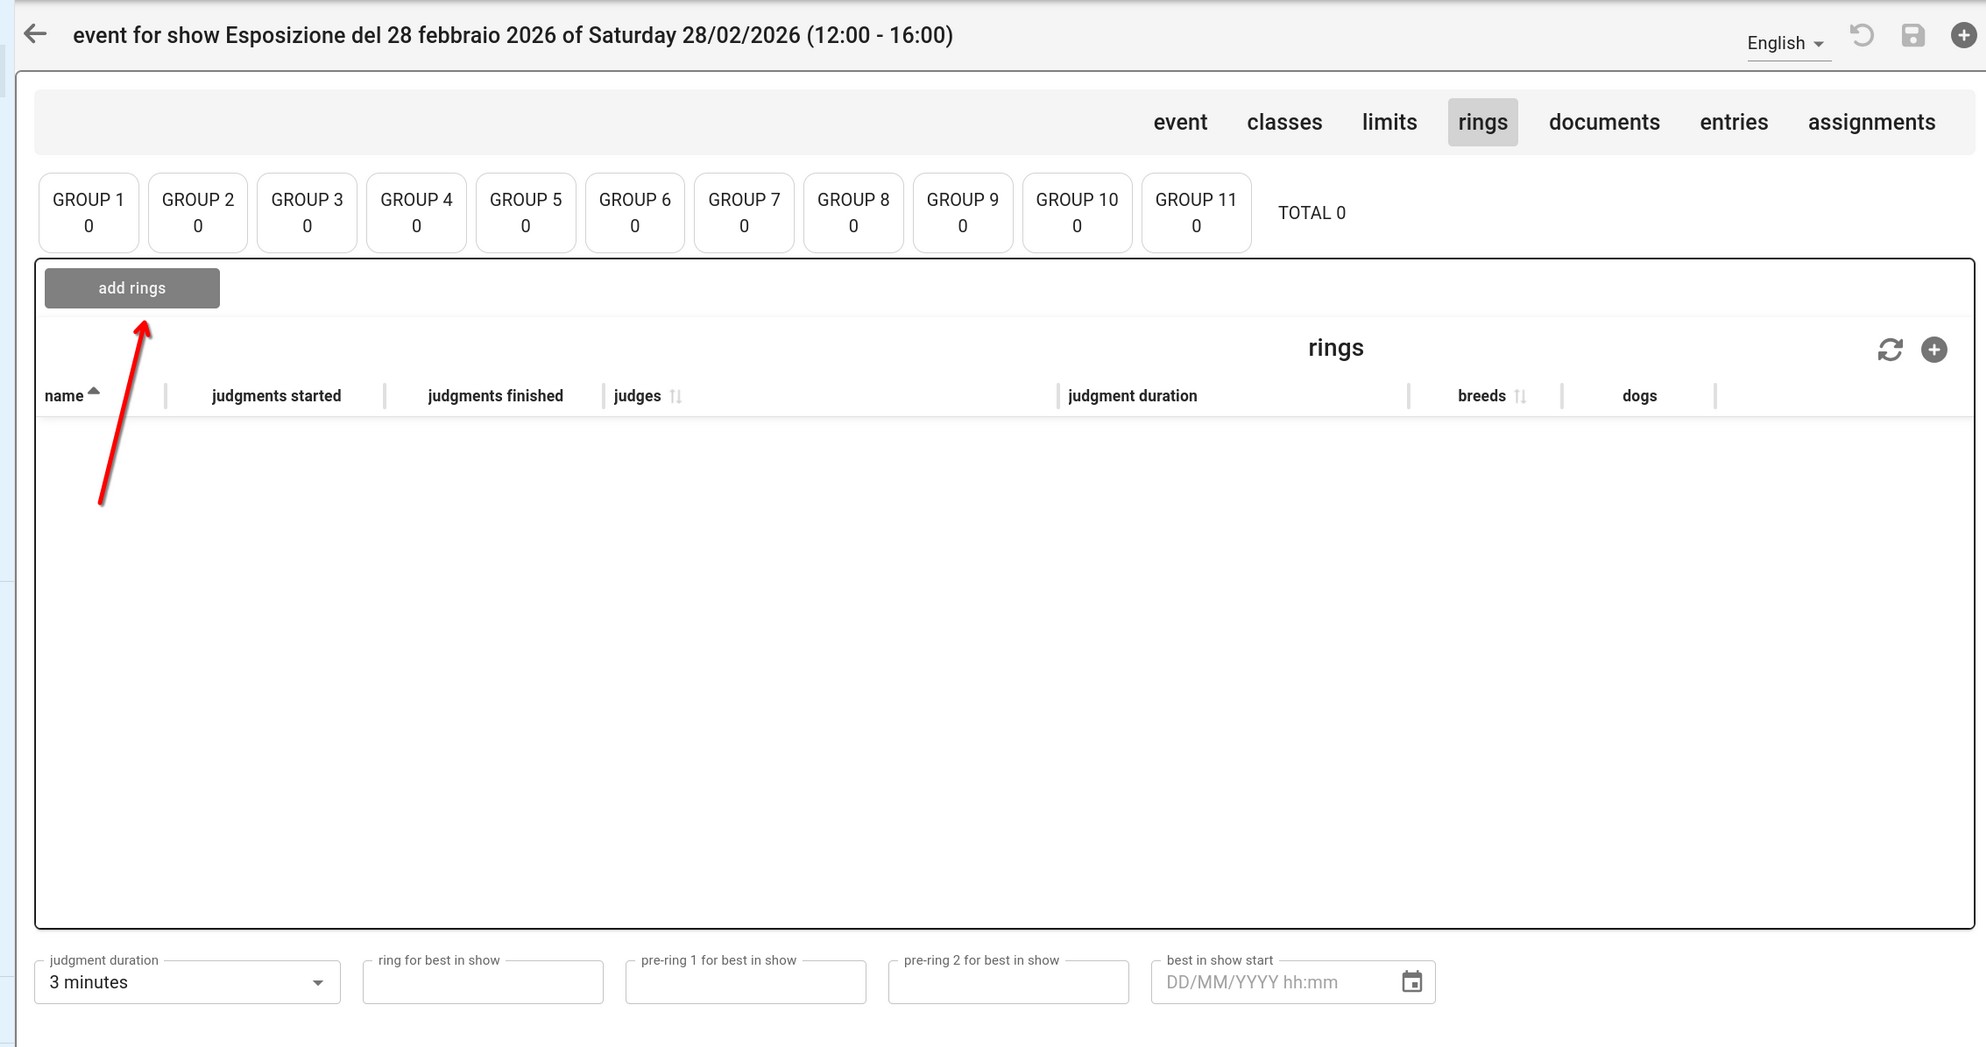Click the ring for best in show field

click(x=483, y=982)
